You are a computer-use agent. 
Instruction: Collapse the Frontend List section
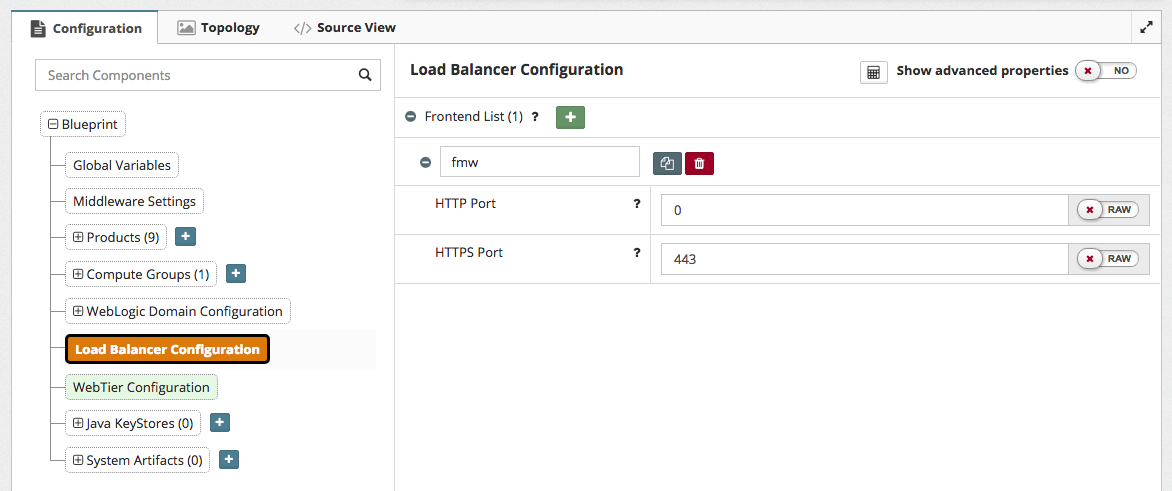click(x=410, y=117)
